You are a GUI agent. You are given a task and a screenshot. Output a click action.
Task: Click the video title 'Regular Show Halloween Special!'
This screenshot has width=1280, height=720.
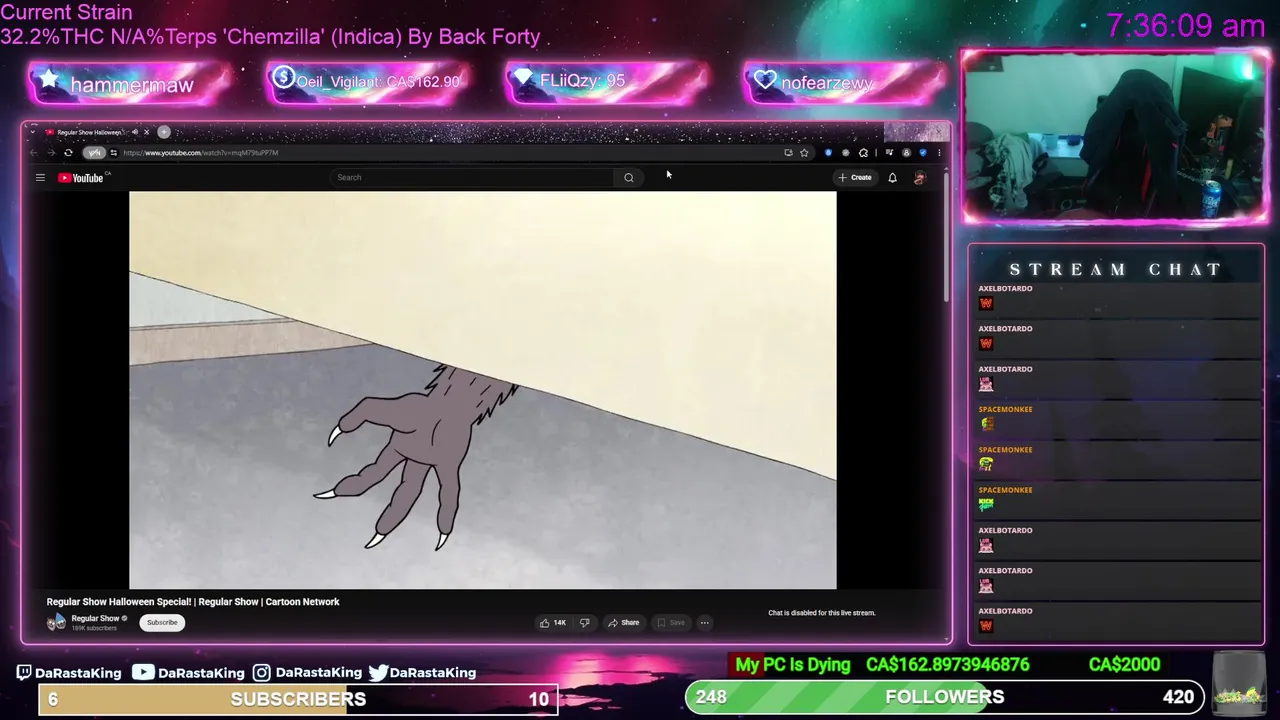(x=193, y=602)
